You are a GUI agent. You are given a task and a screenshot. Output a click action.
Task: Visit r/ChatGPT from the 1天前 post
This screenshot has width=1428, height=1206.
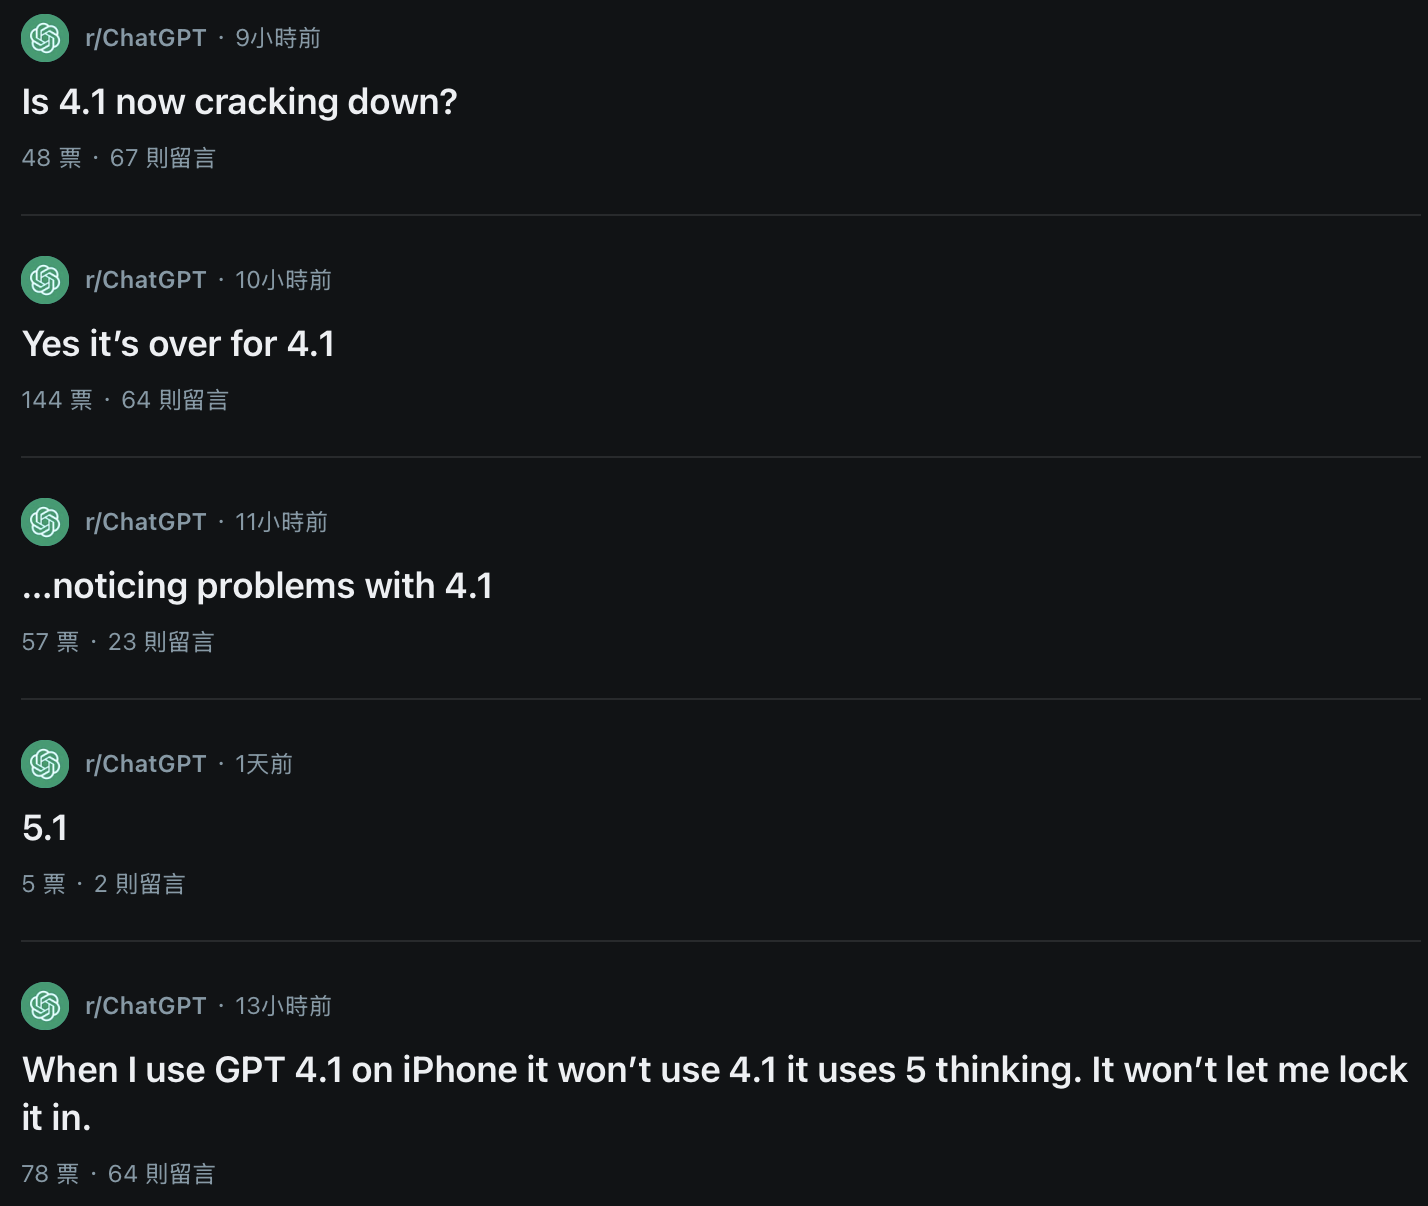[146, 764]
